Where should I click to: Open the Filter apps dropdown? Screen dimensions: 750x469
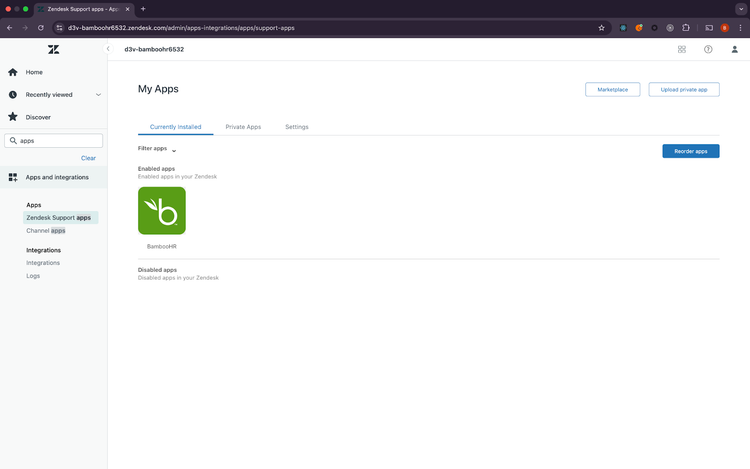[157, 149]
